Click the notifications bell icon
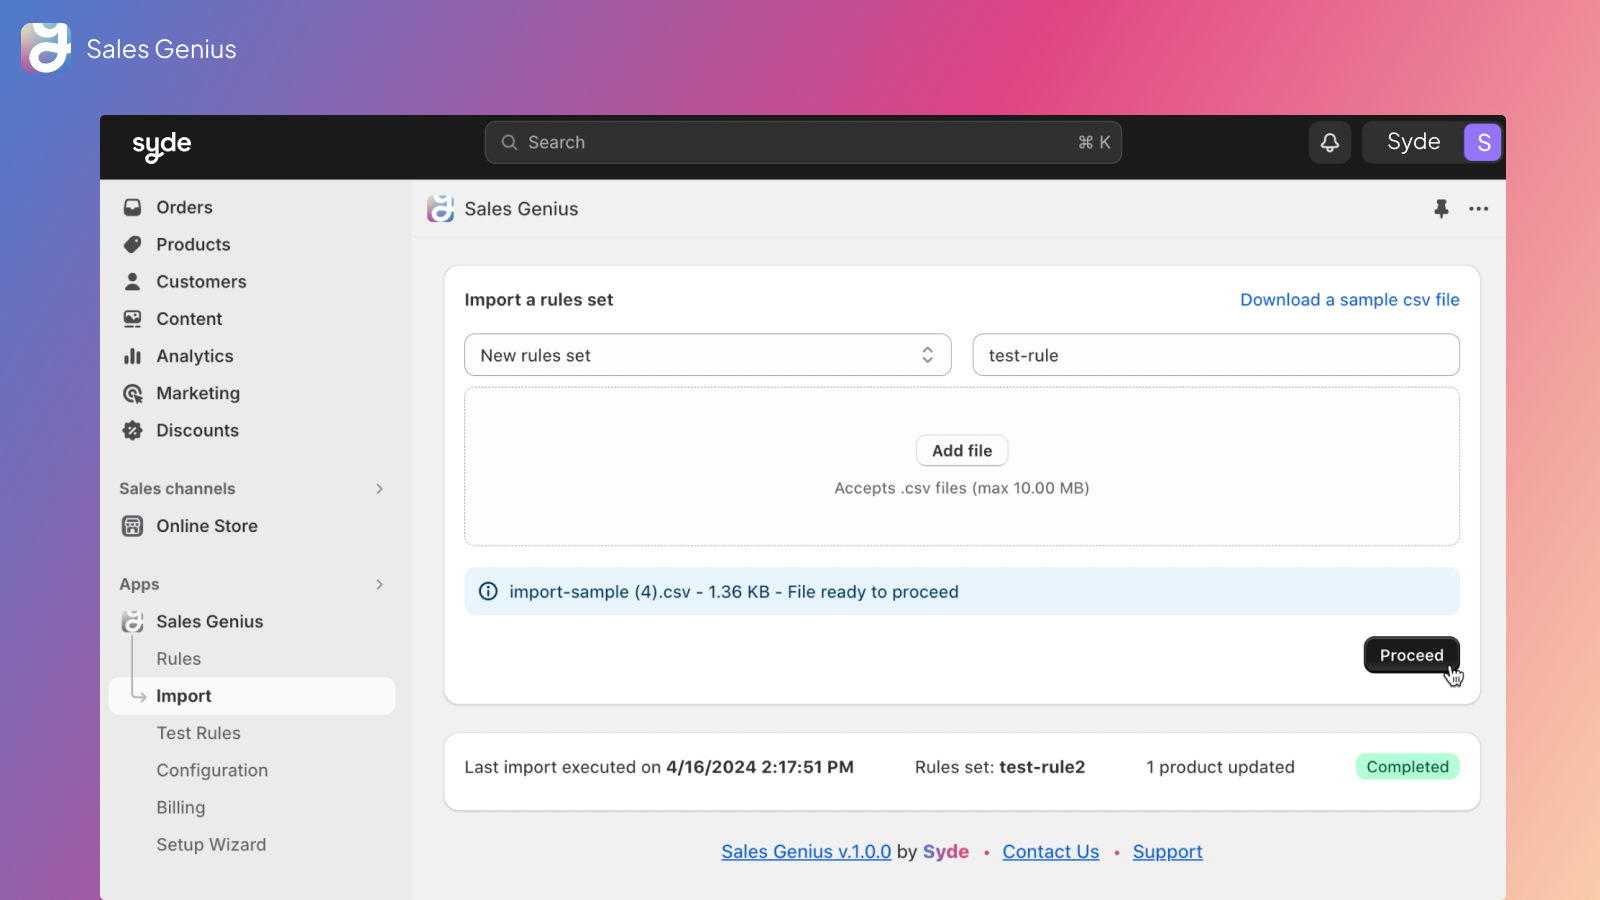 pos(1329,143)
